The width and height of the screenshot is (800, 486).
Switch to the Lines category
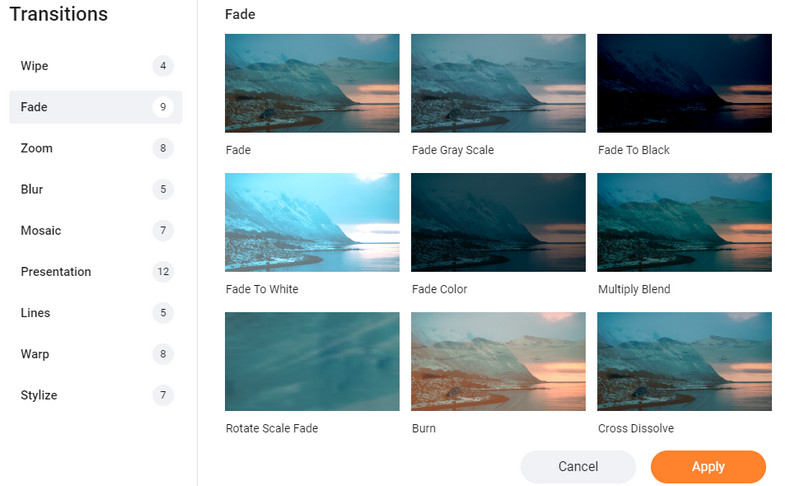pyautogui.click(x=95, y=313)
